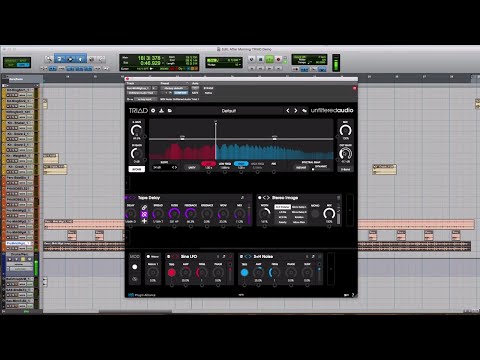The width and height of the screenshot is (480, 360).
Task: Click the 3-Band button
Action: [345, 169]
